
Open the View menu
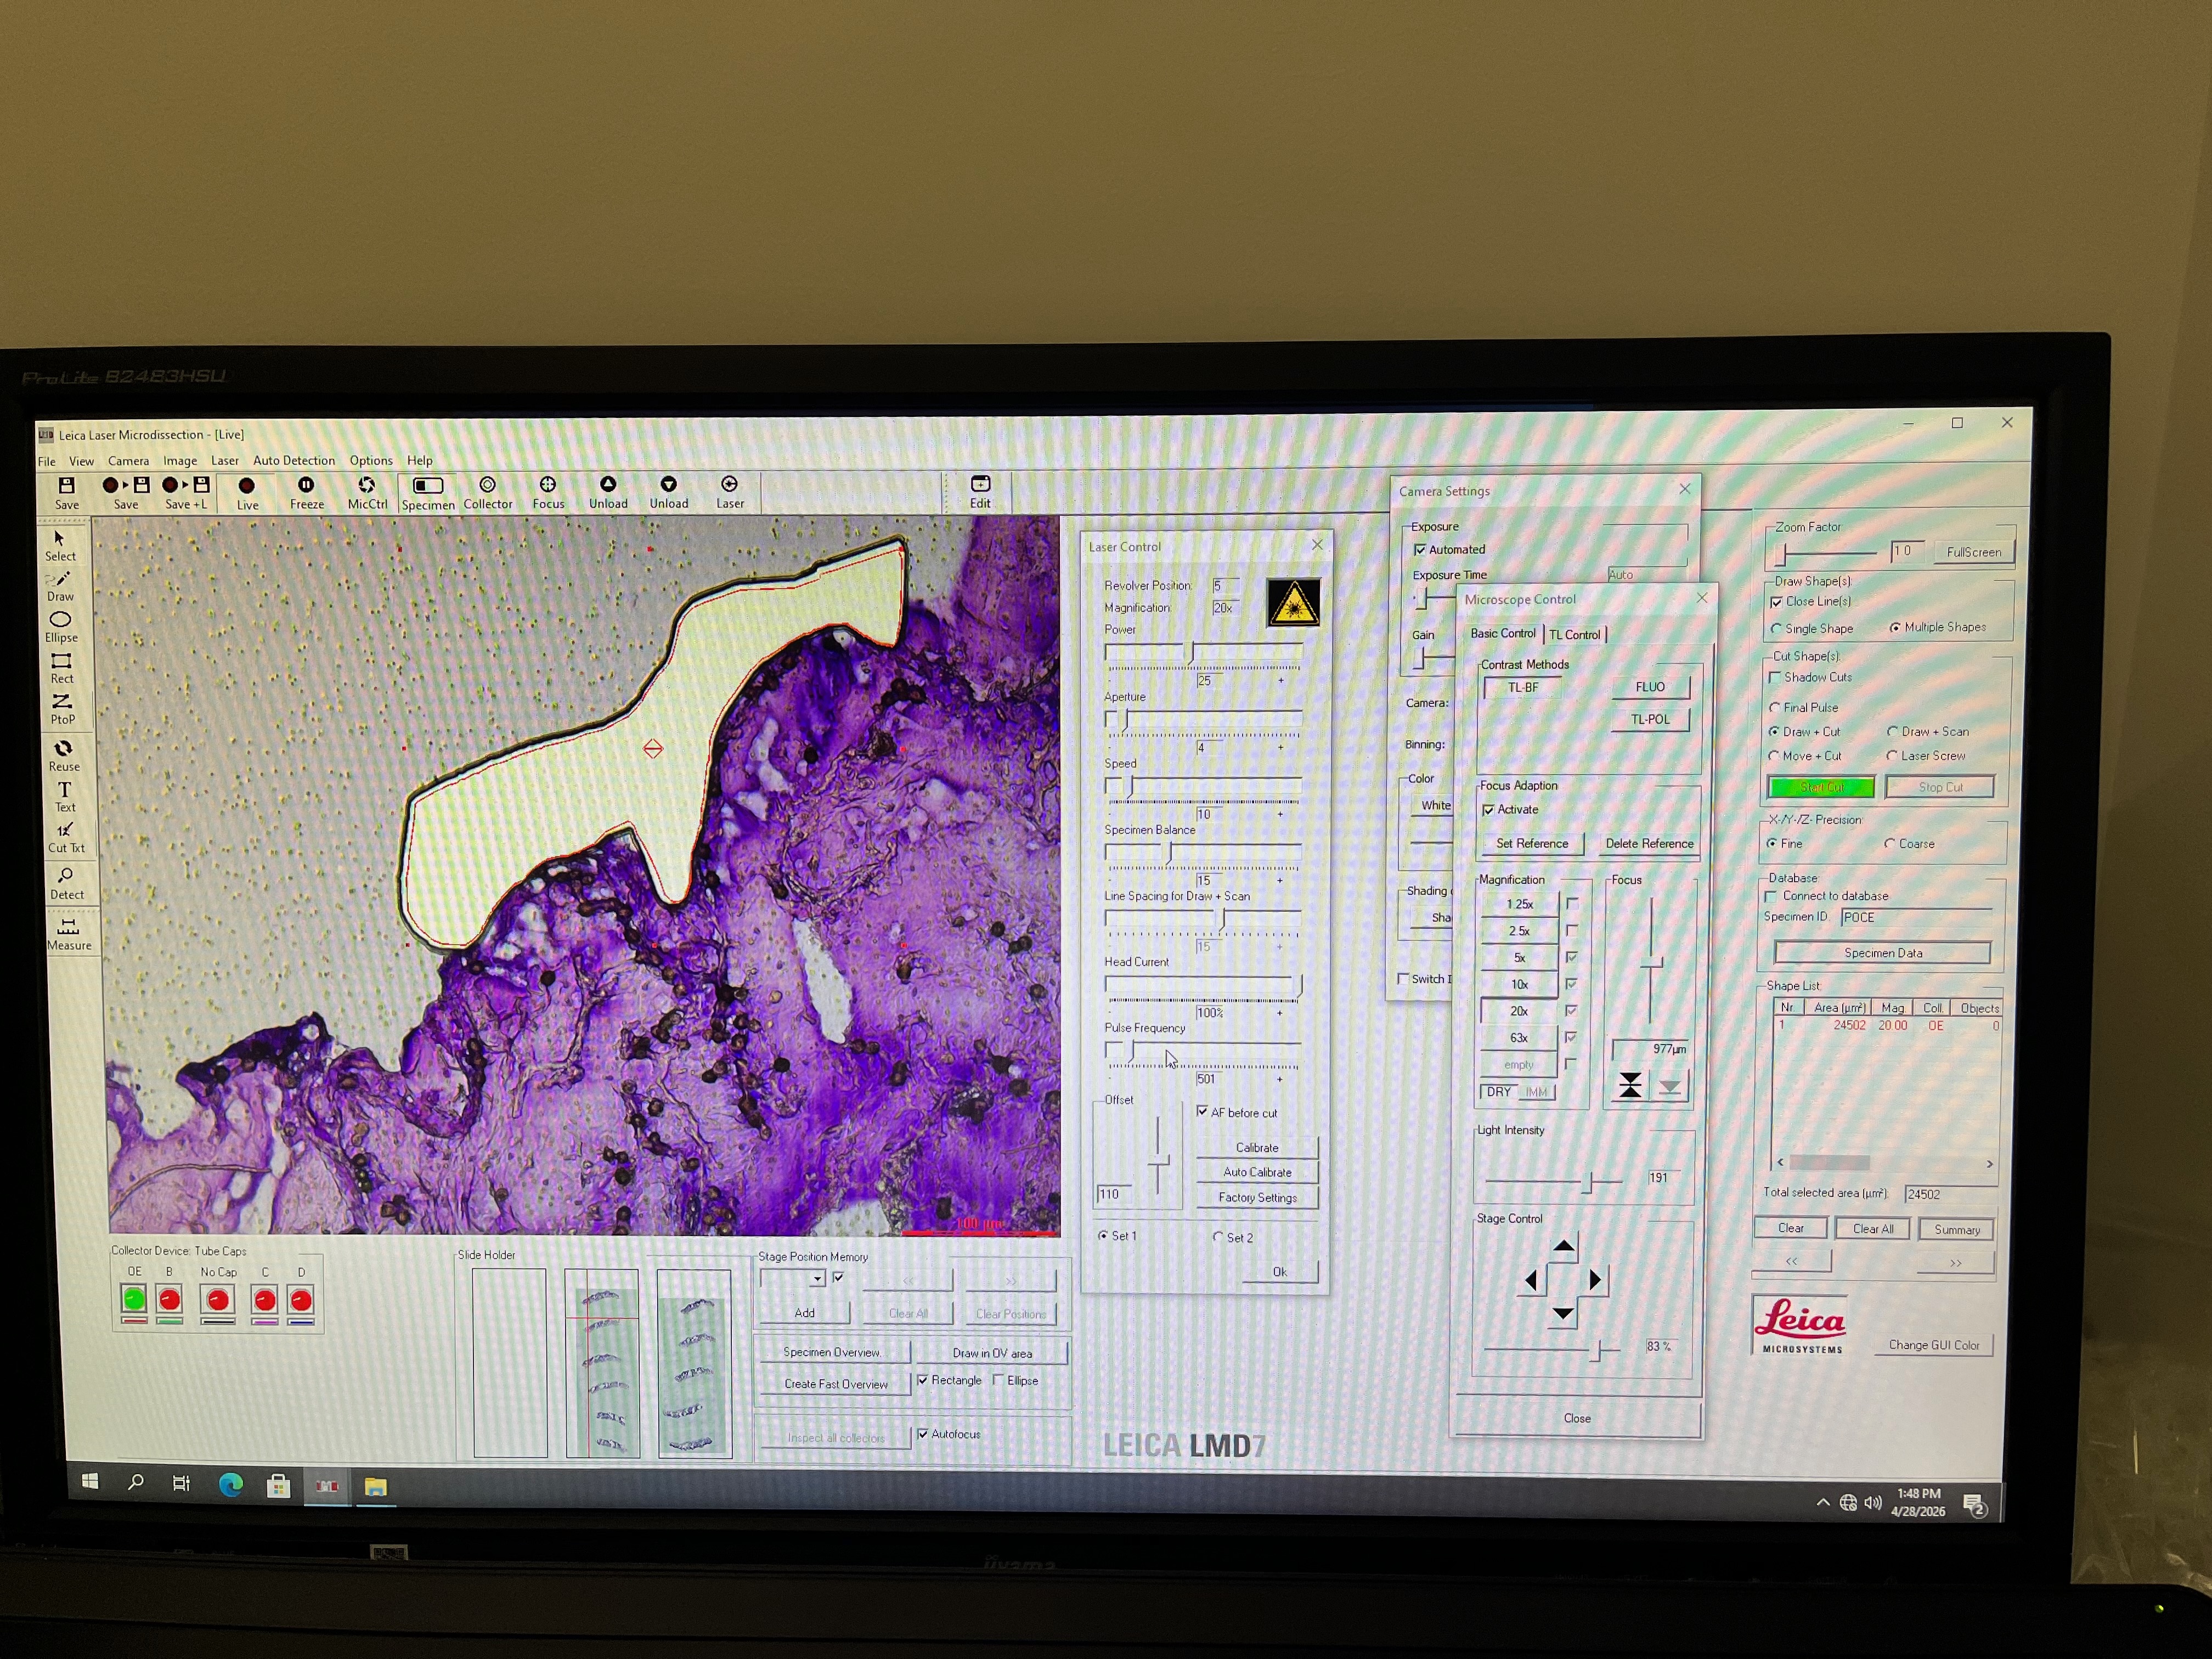(81, 461)
